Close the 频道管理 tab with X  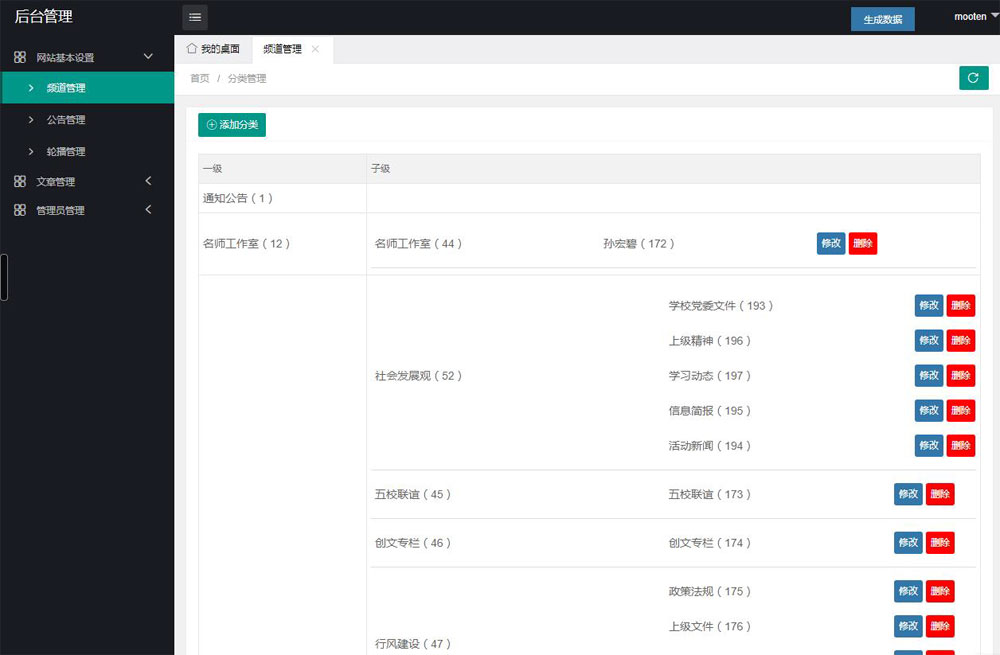tap(316, 49)
